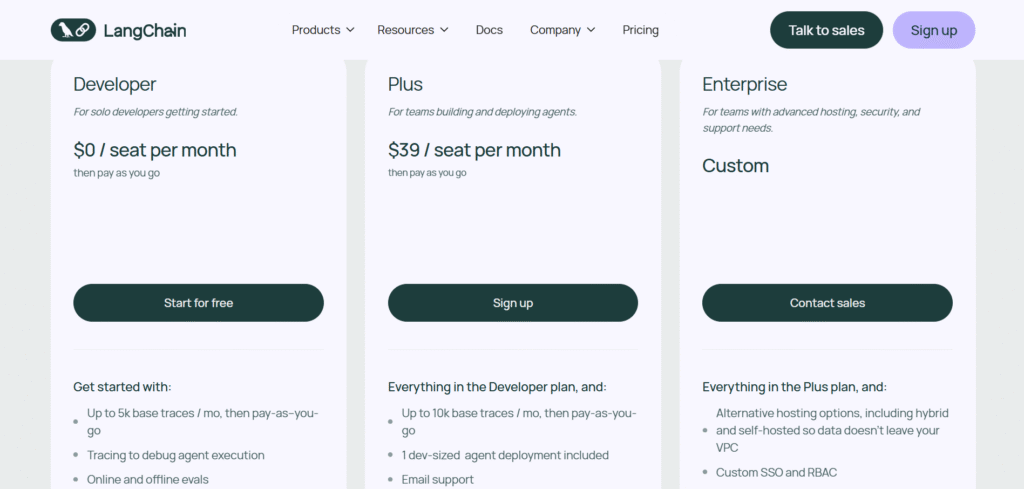Click 'Everything in the Plus plan, and:' heading

pos(794,386)
